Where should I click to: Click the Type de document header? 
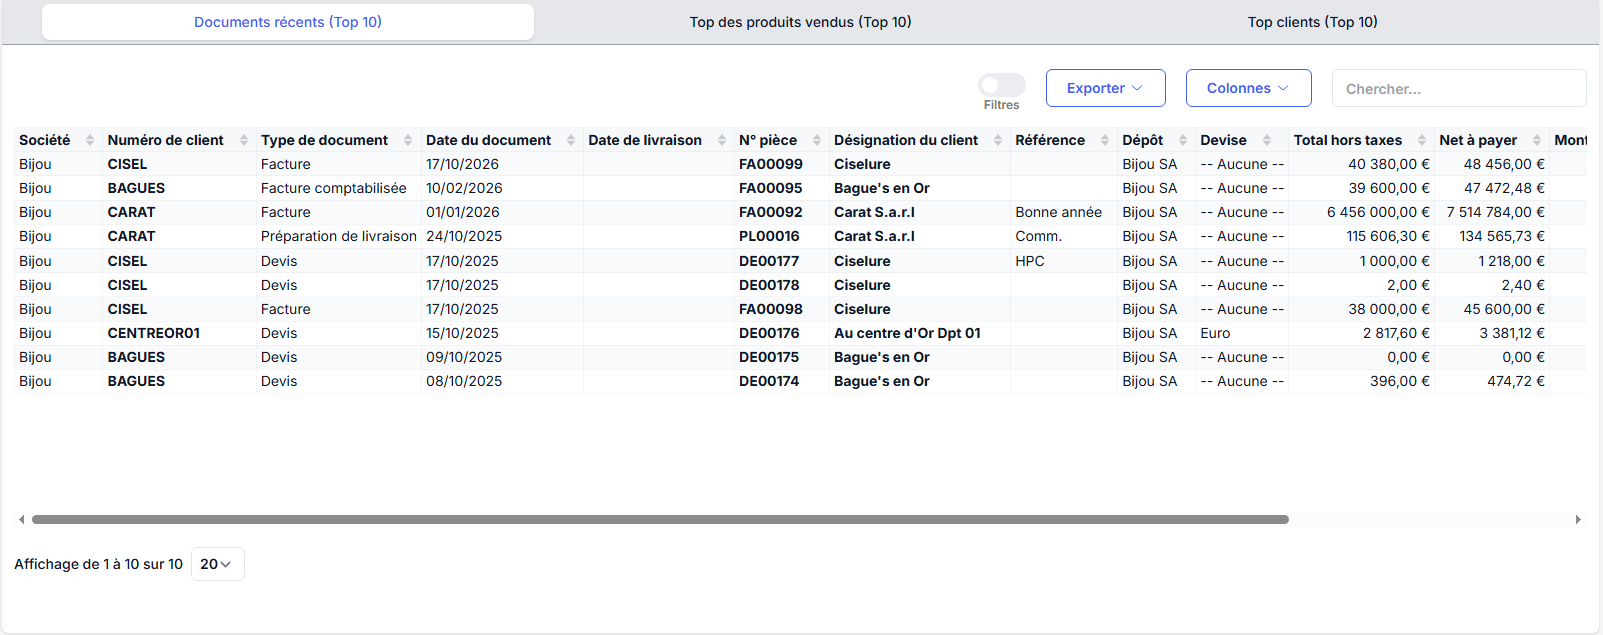click(x=324, y=140)
